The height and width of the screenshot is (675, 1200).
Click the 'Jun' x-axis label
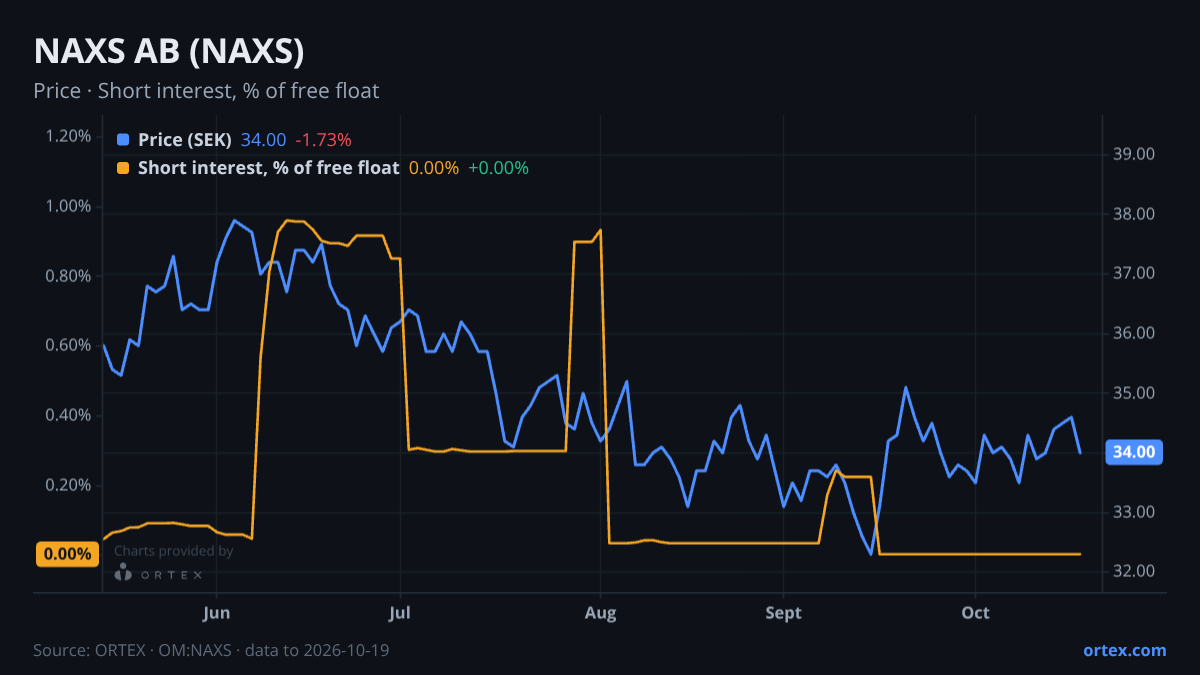coord(217,613)
